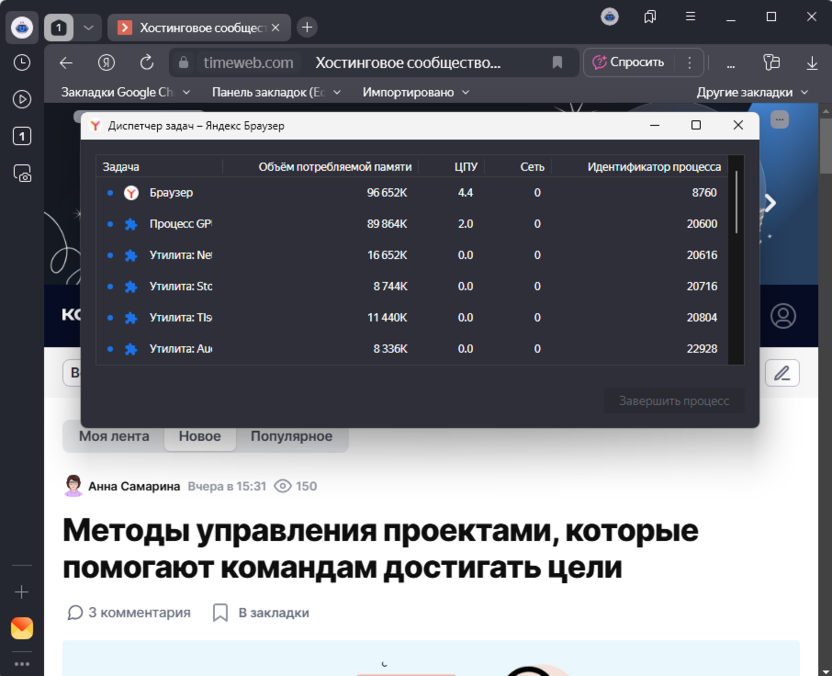This screenshot has width=832, height=676.
Task: Expand the Другие закладки folder
Action: point(752,92)
